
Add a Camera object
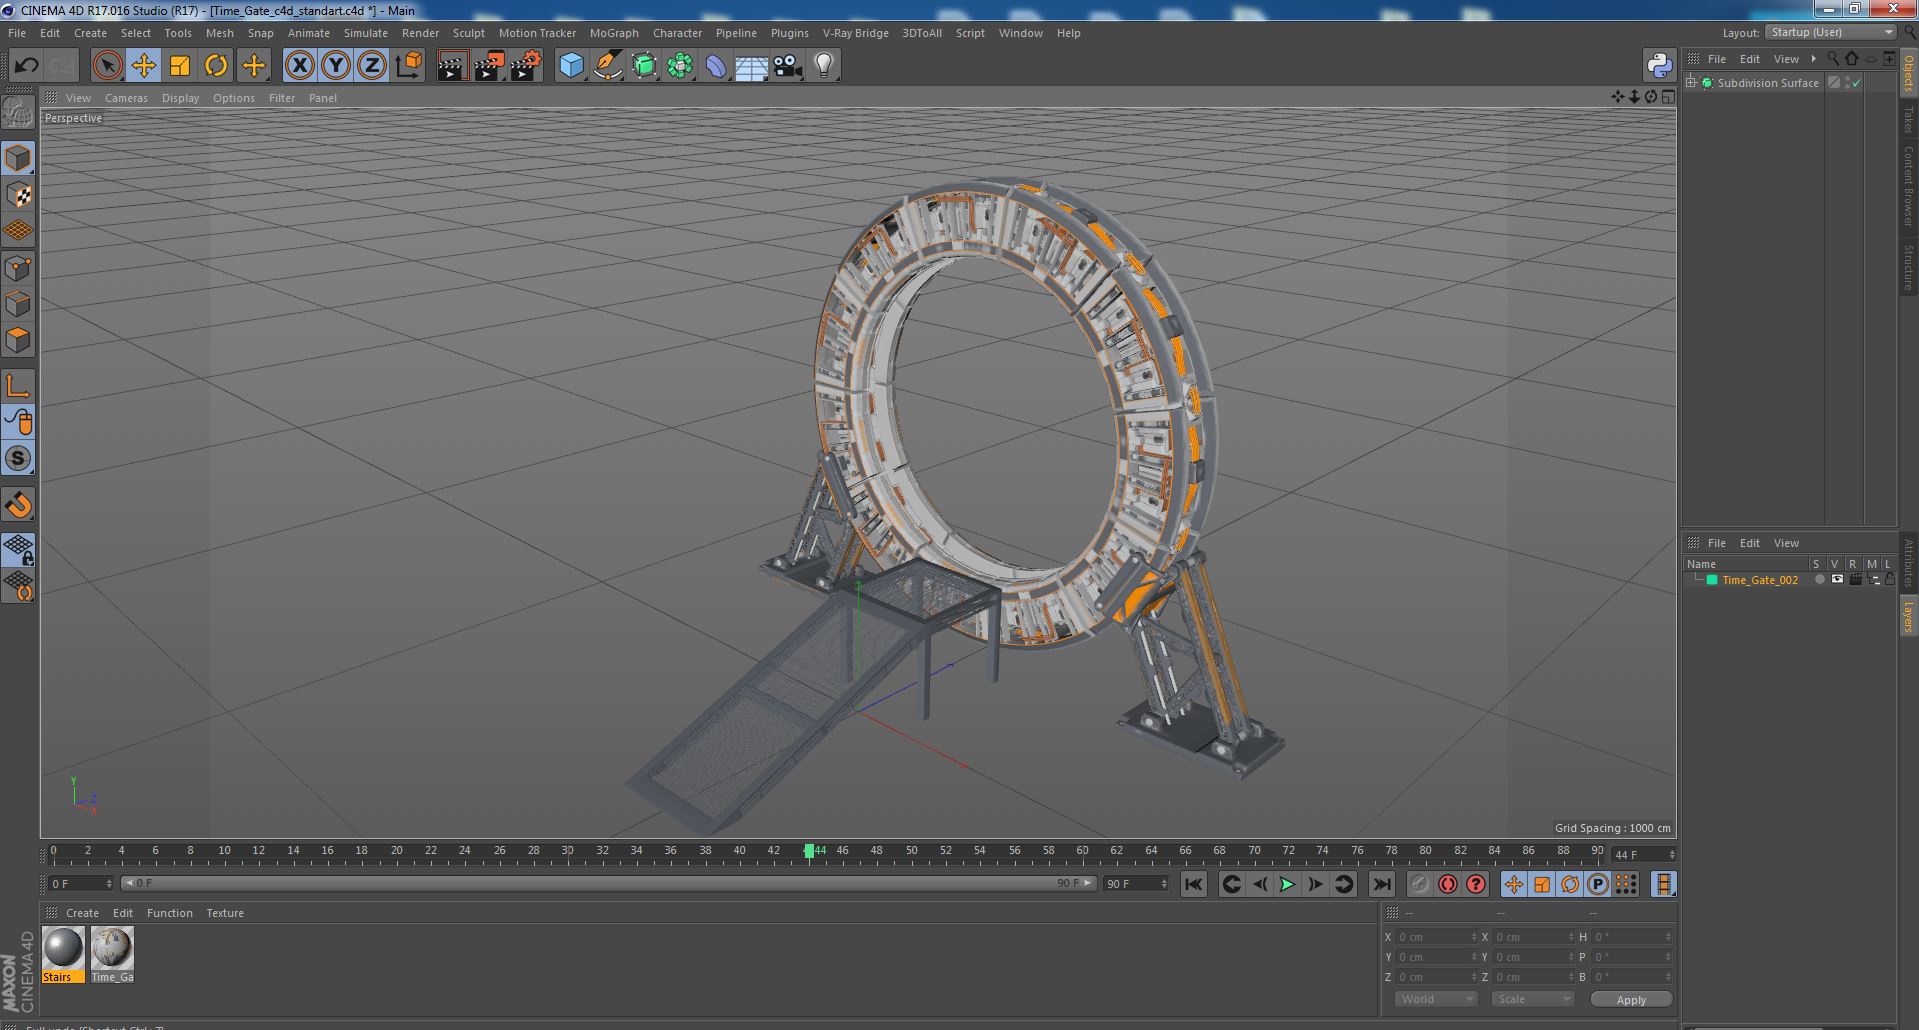click(787, 66)
